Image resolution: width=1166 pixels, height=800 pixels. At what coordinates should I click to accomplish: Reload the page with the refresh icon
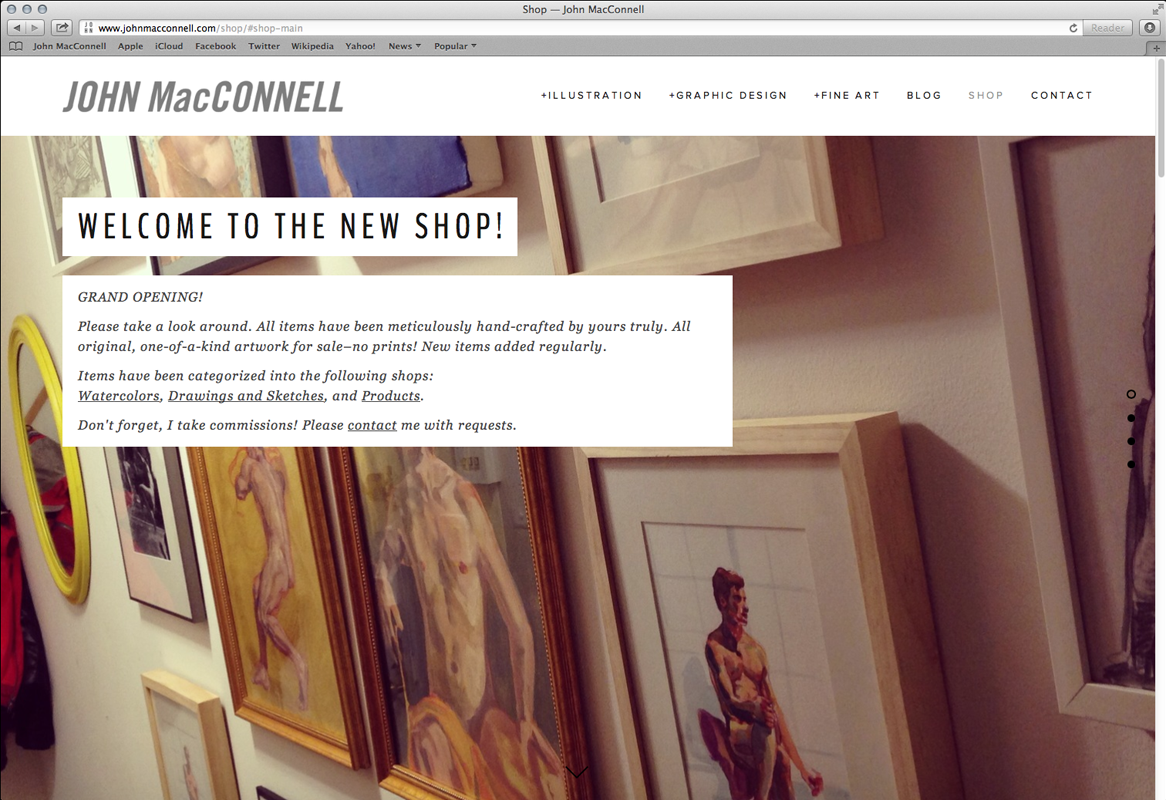[1073, 28]
